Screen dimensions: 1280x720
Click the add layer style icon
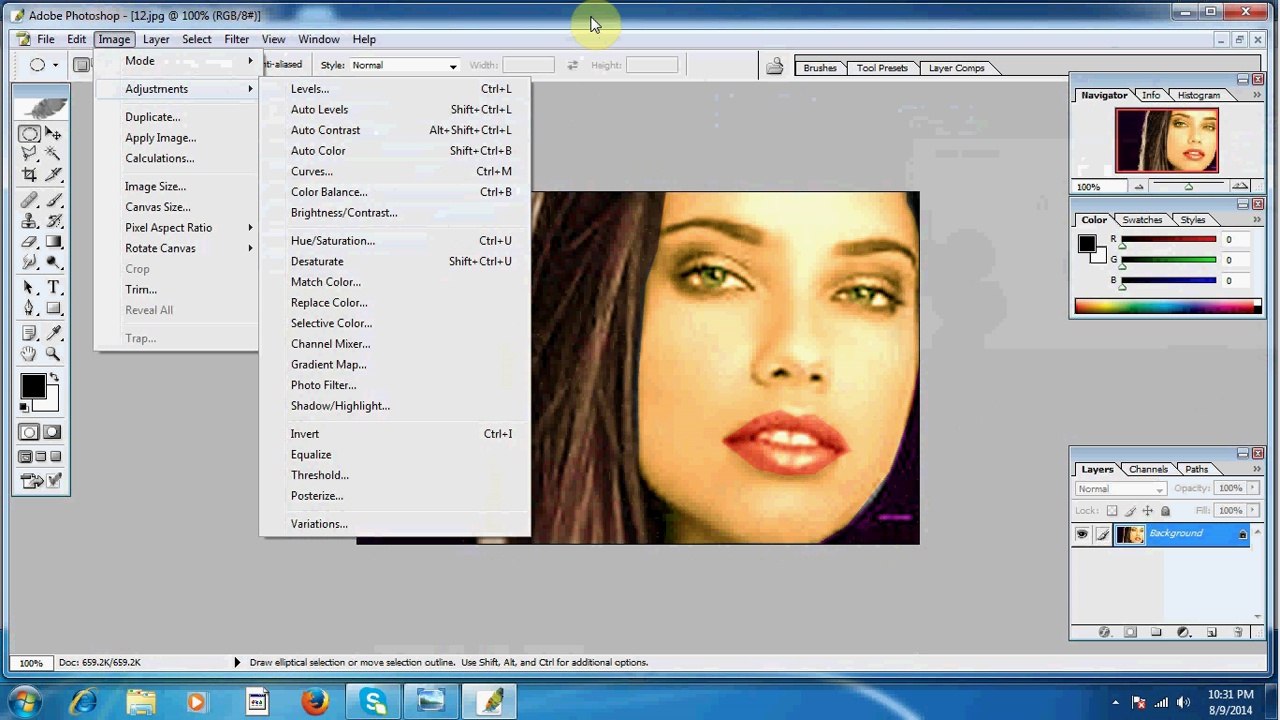click(x=1104, y=632)
